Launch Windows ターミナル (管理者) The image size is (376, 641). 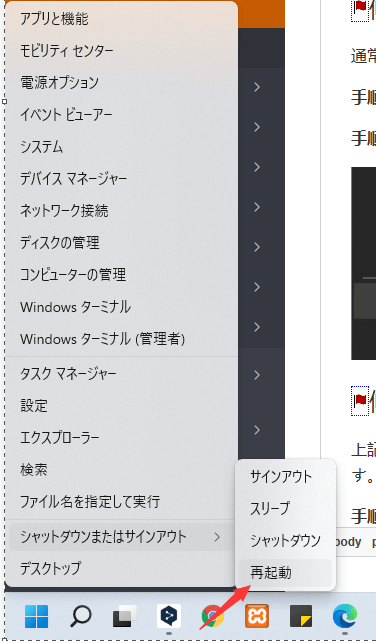click(x=121, y=339)
